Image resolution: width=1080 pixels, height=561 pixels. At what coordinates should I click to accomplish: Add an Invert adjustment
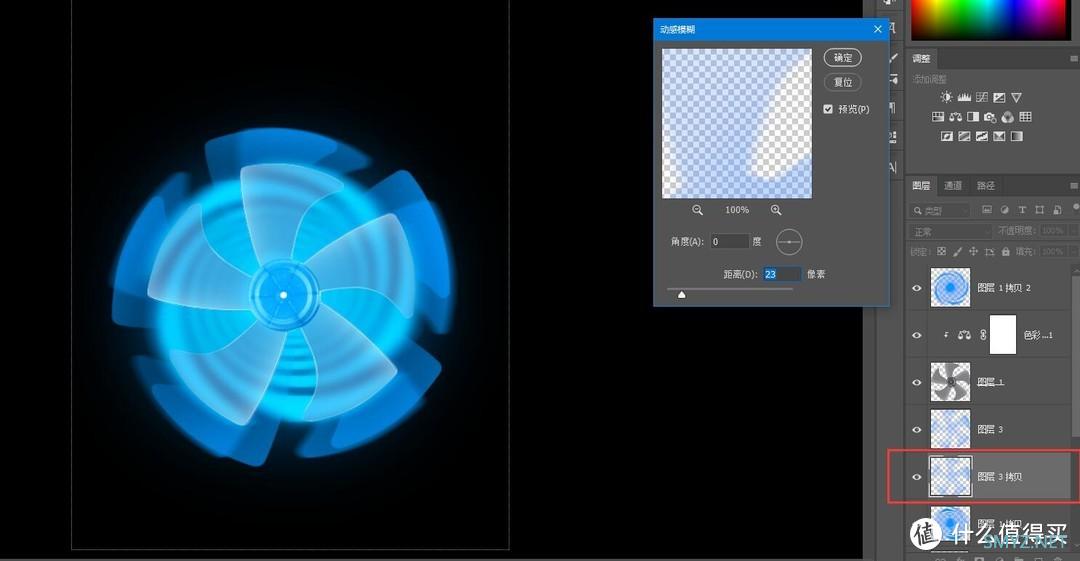tap(947, 136)
